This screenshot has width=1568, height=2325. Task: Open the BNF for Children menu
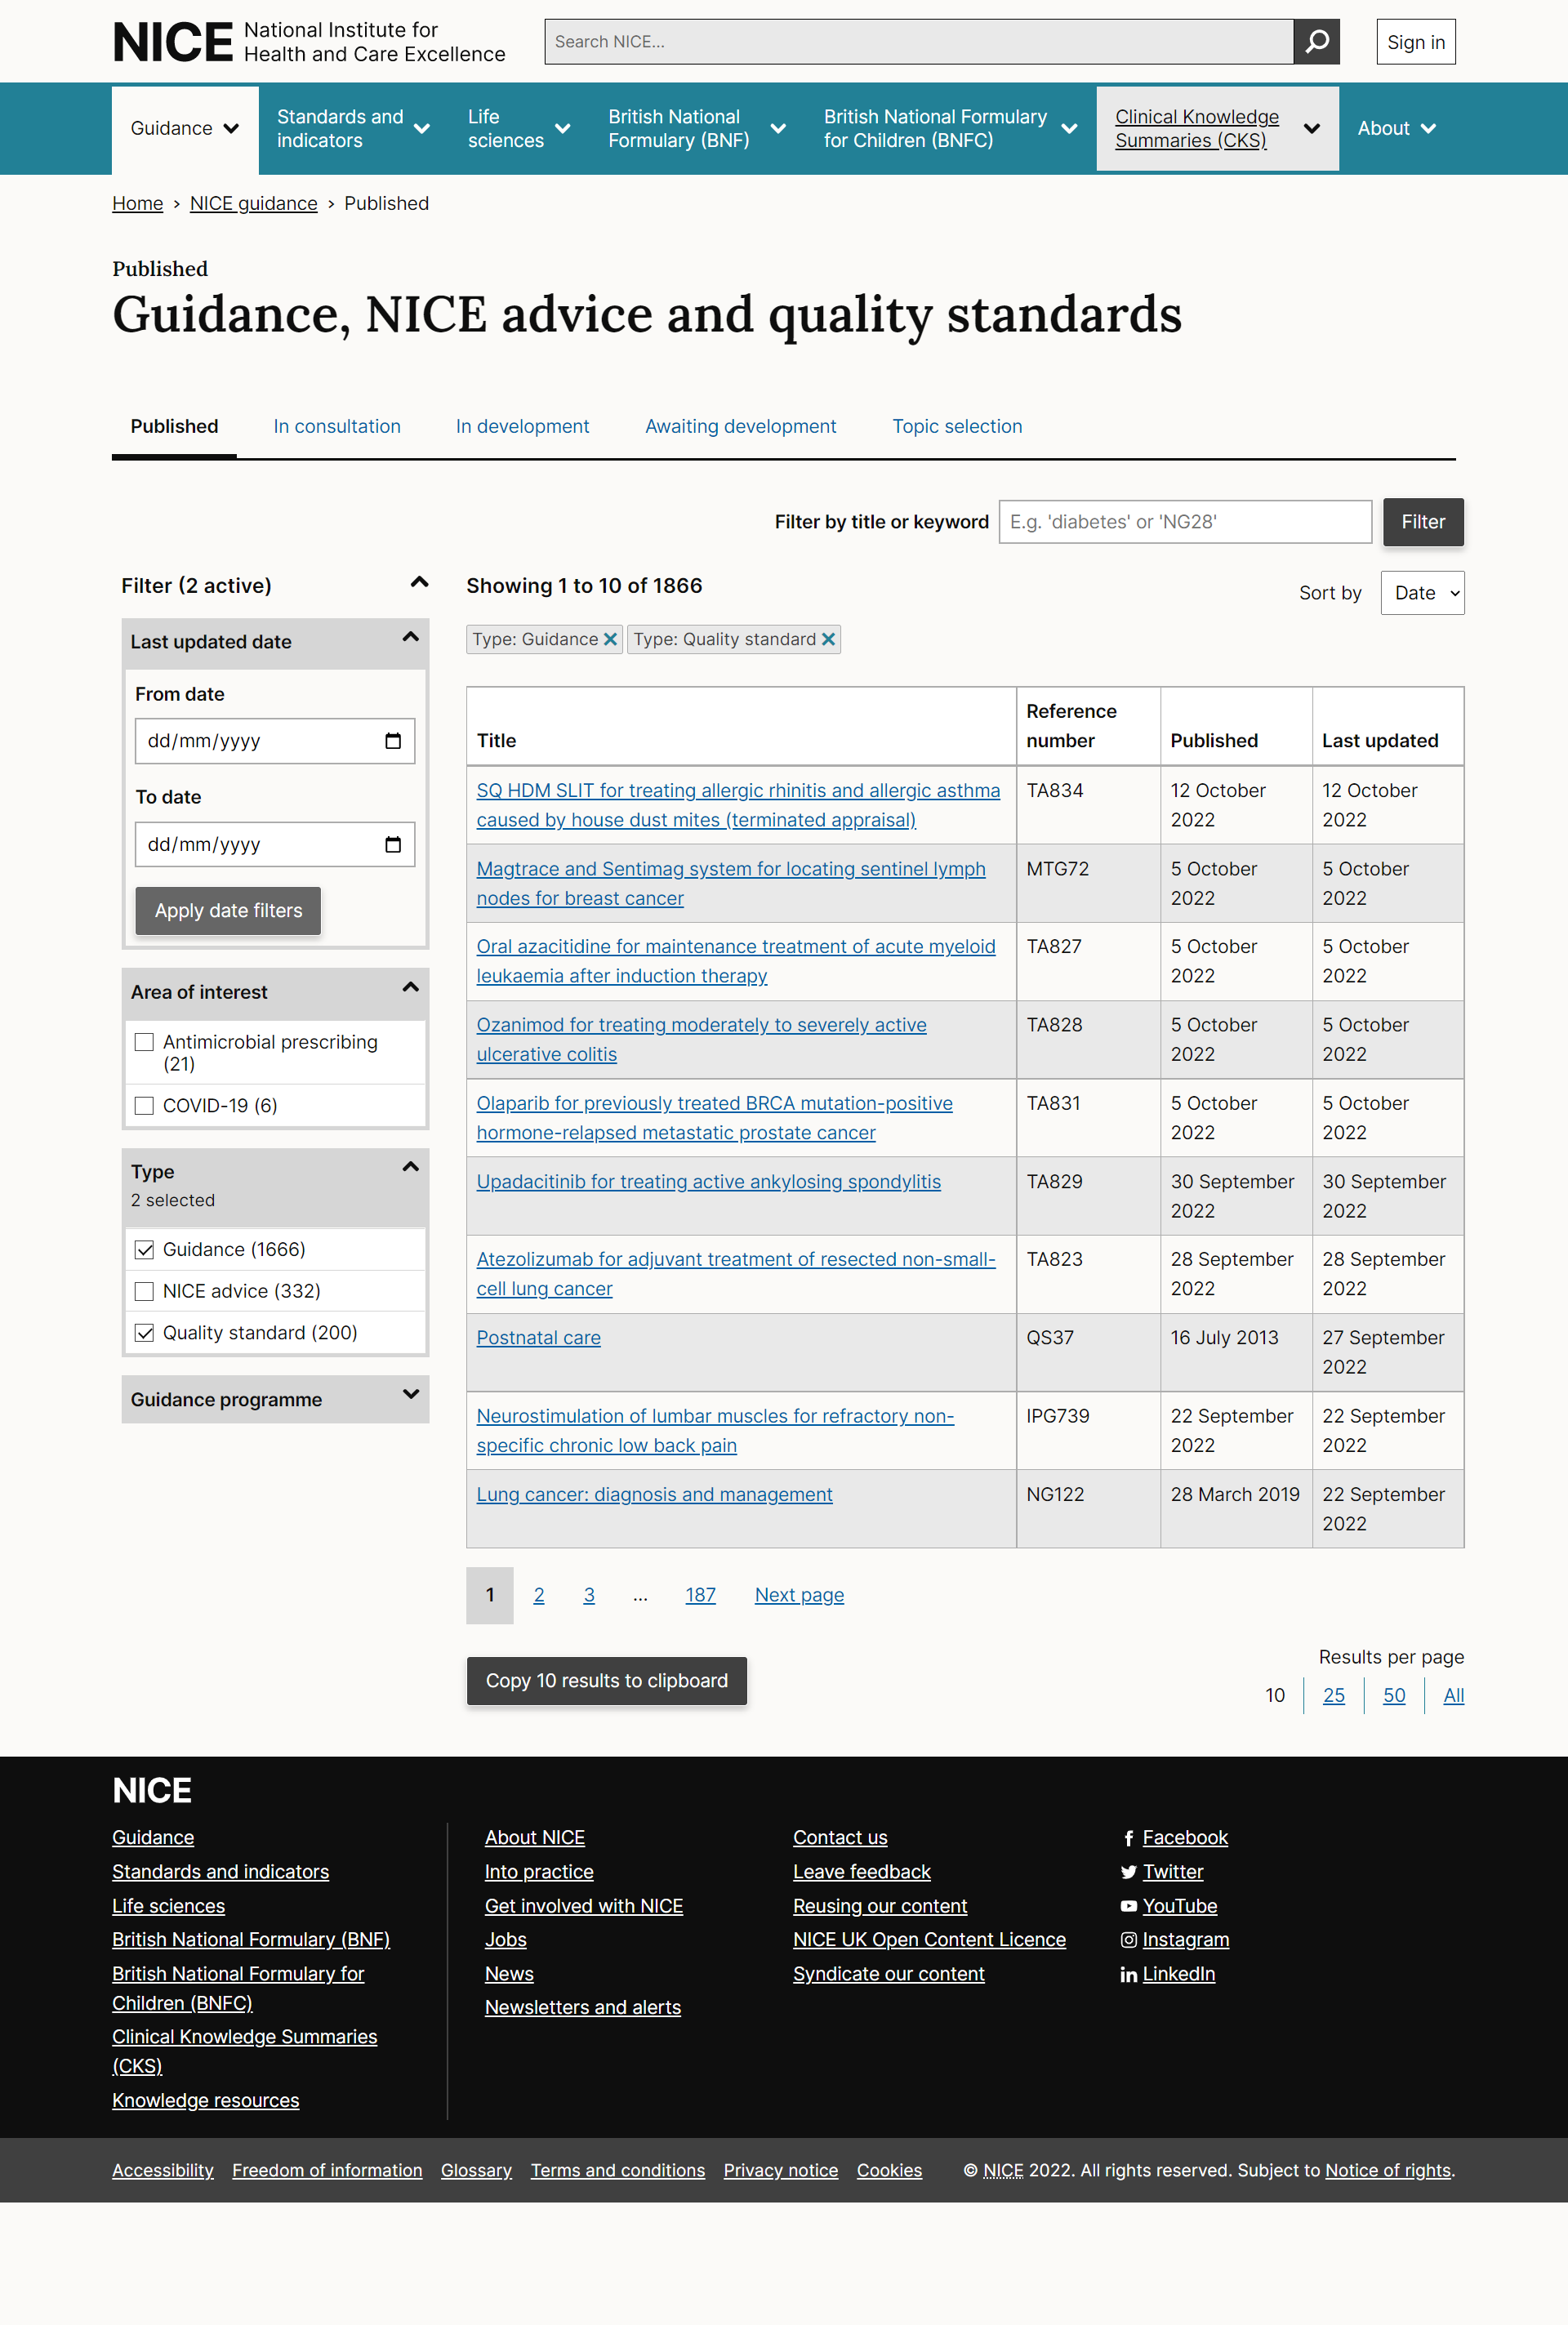(950, 129)
